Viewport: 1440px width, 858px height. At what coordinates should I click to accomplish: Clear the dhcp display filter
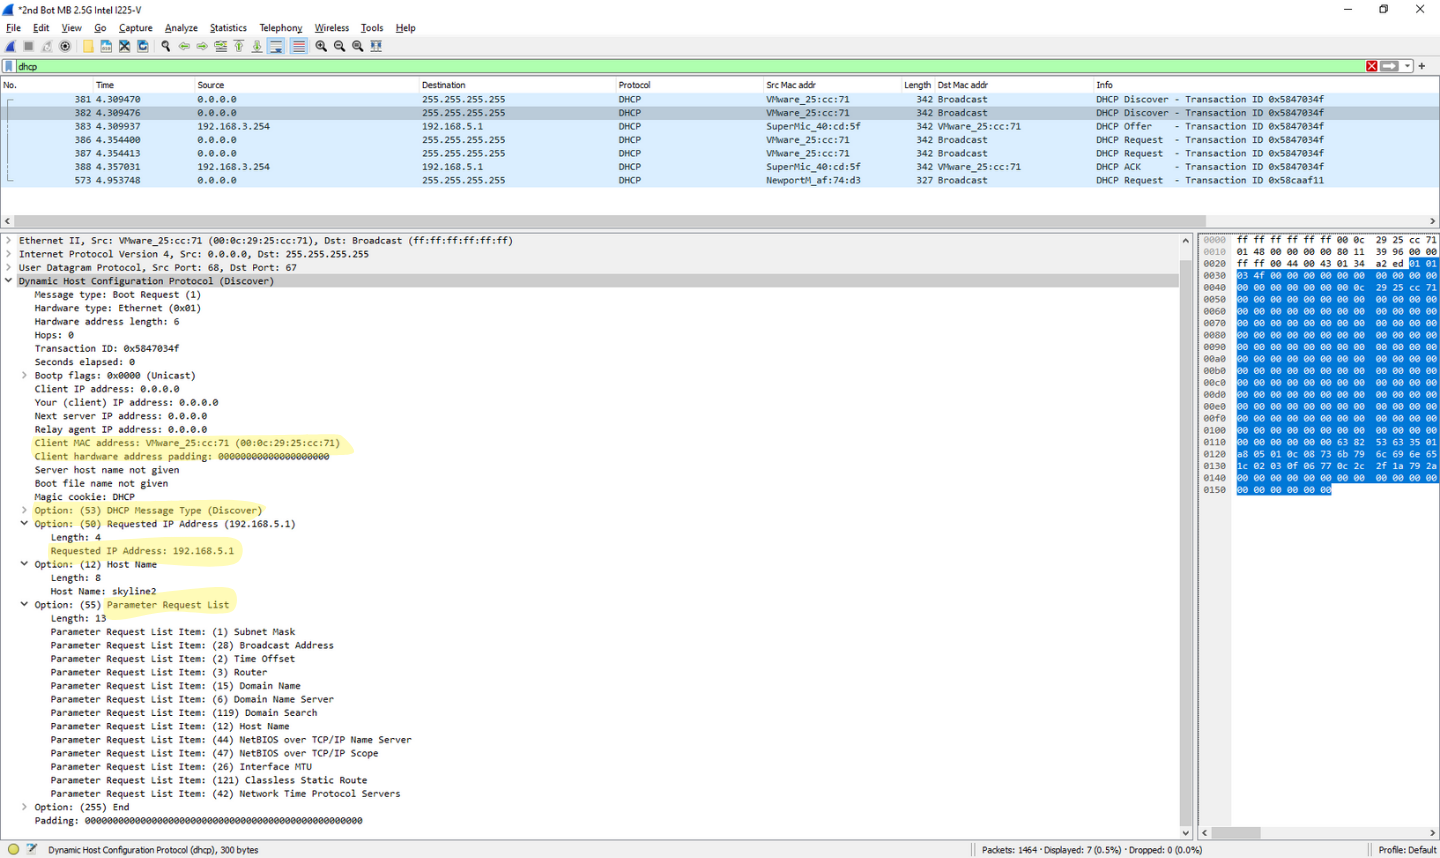coord(1371,66)
